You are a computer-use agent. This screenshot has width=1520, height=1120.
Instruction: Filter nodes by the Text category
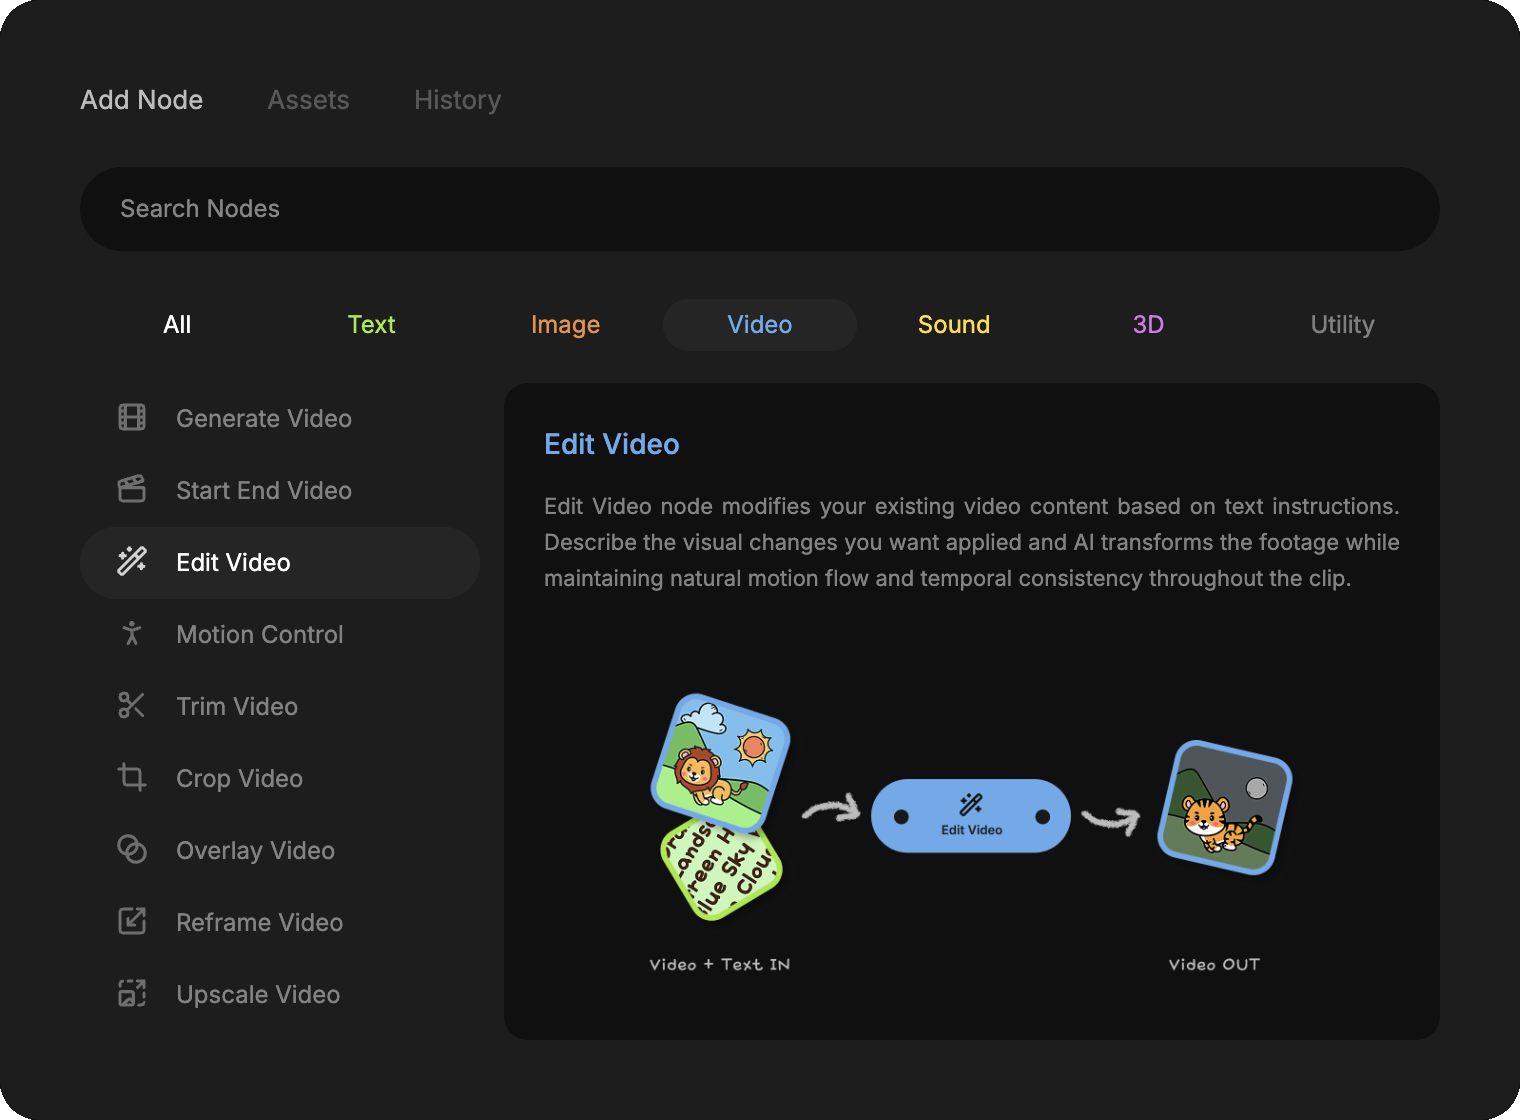tap(371, 325)
